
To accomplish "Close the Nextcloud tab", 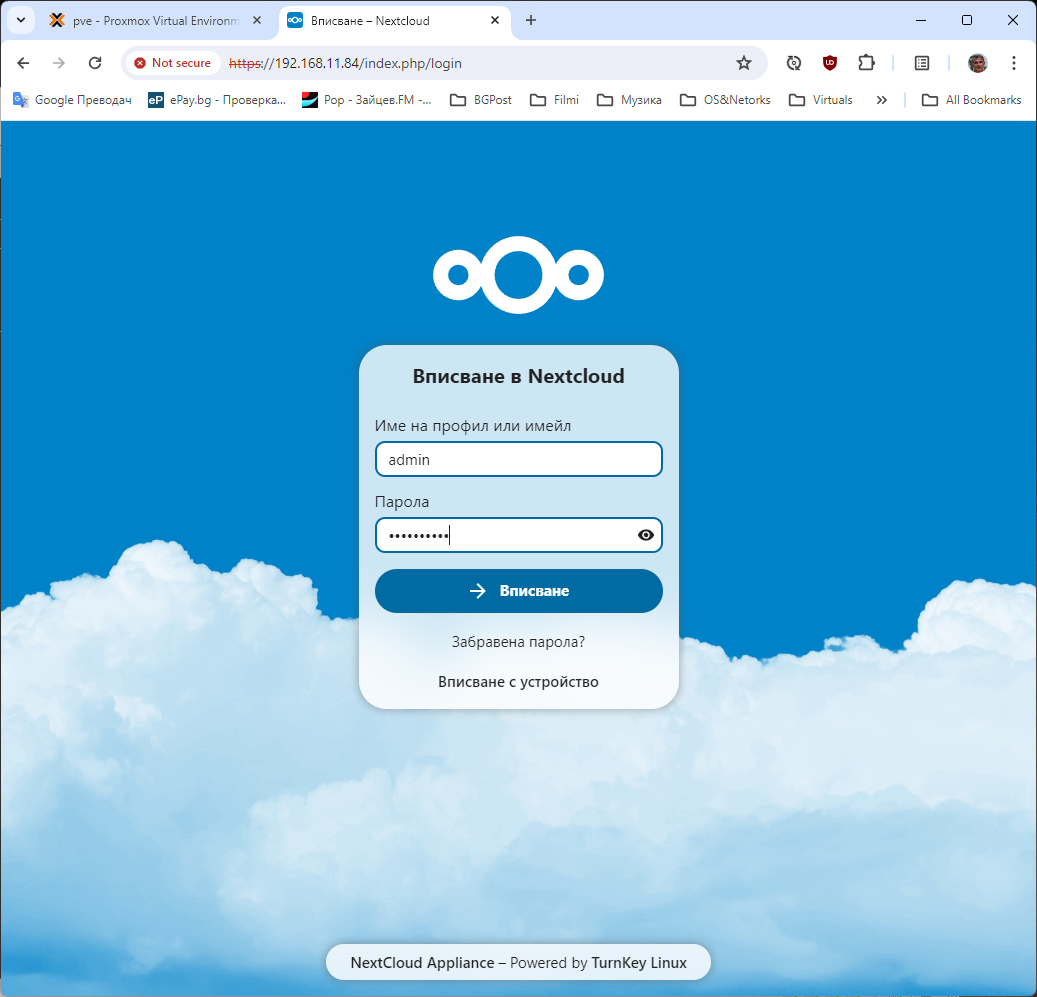I will pyautogui.click(x=495, y=20).
